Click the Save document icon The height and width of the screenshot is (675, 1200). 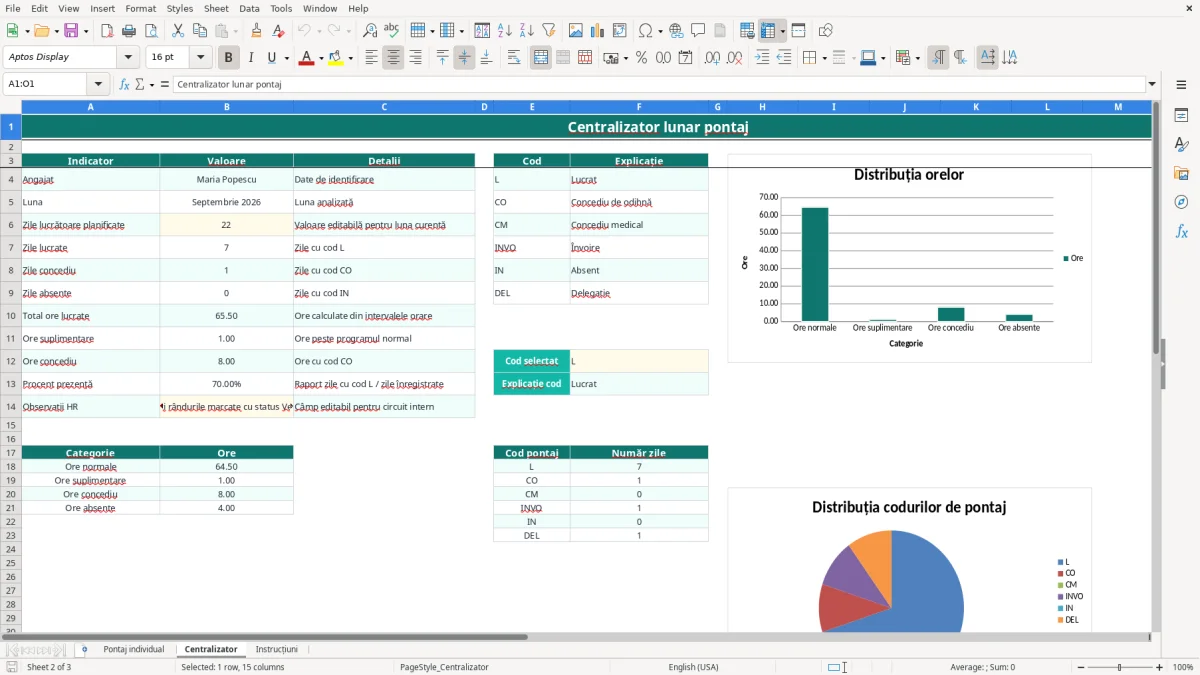click(71, 31)
